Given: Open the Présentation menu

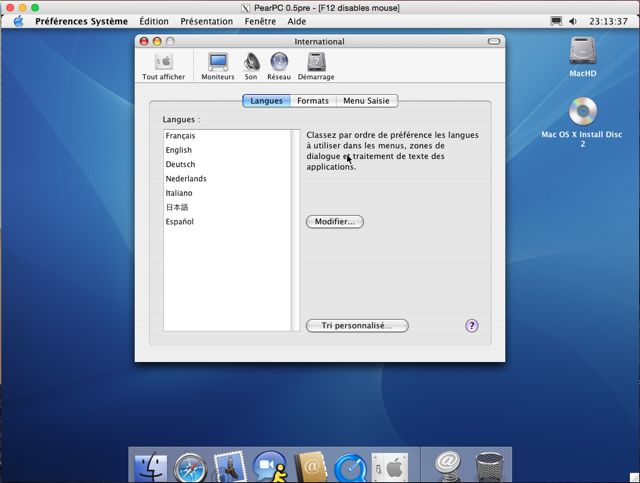Looking at the screenshot, I should (x=207, y=21).
